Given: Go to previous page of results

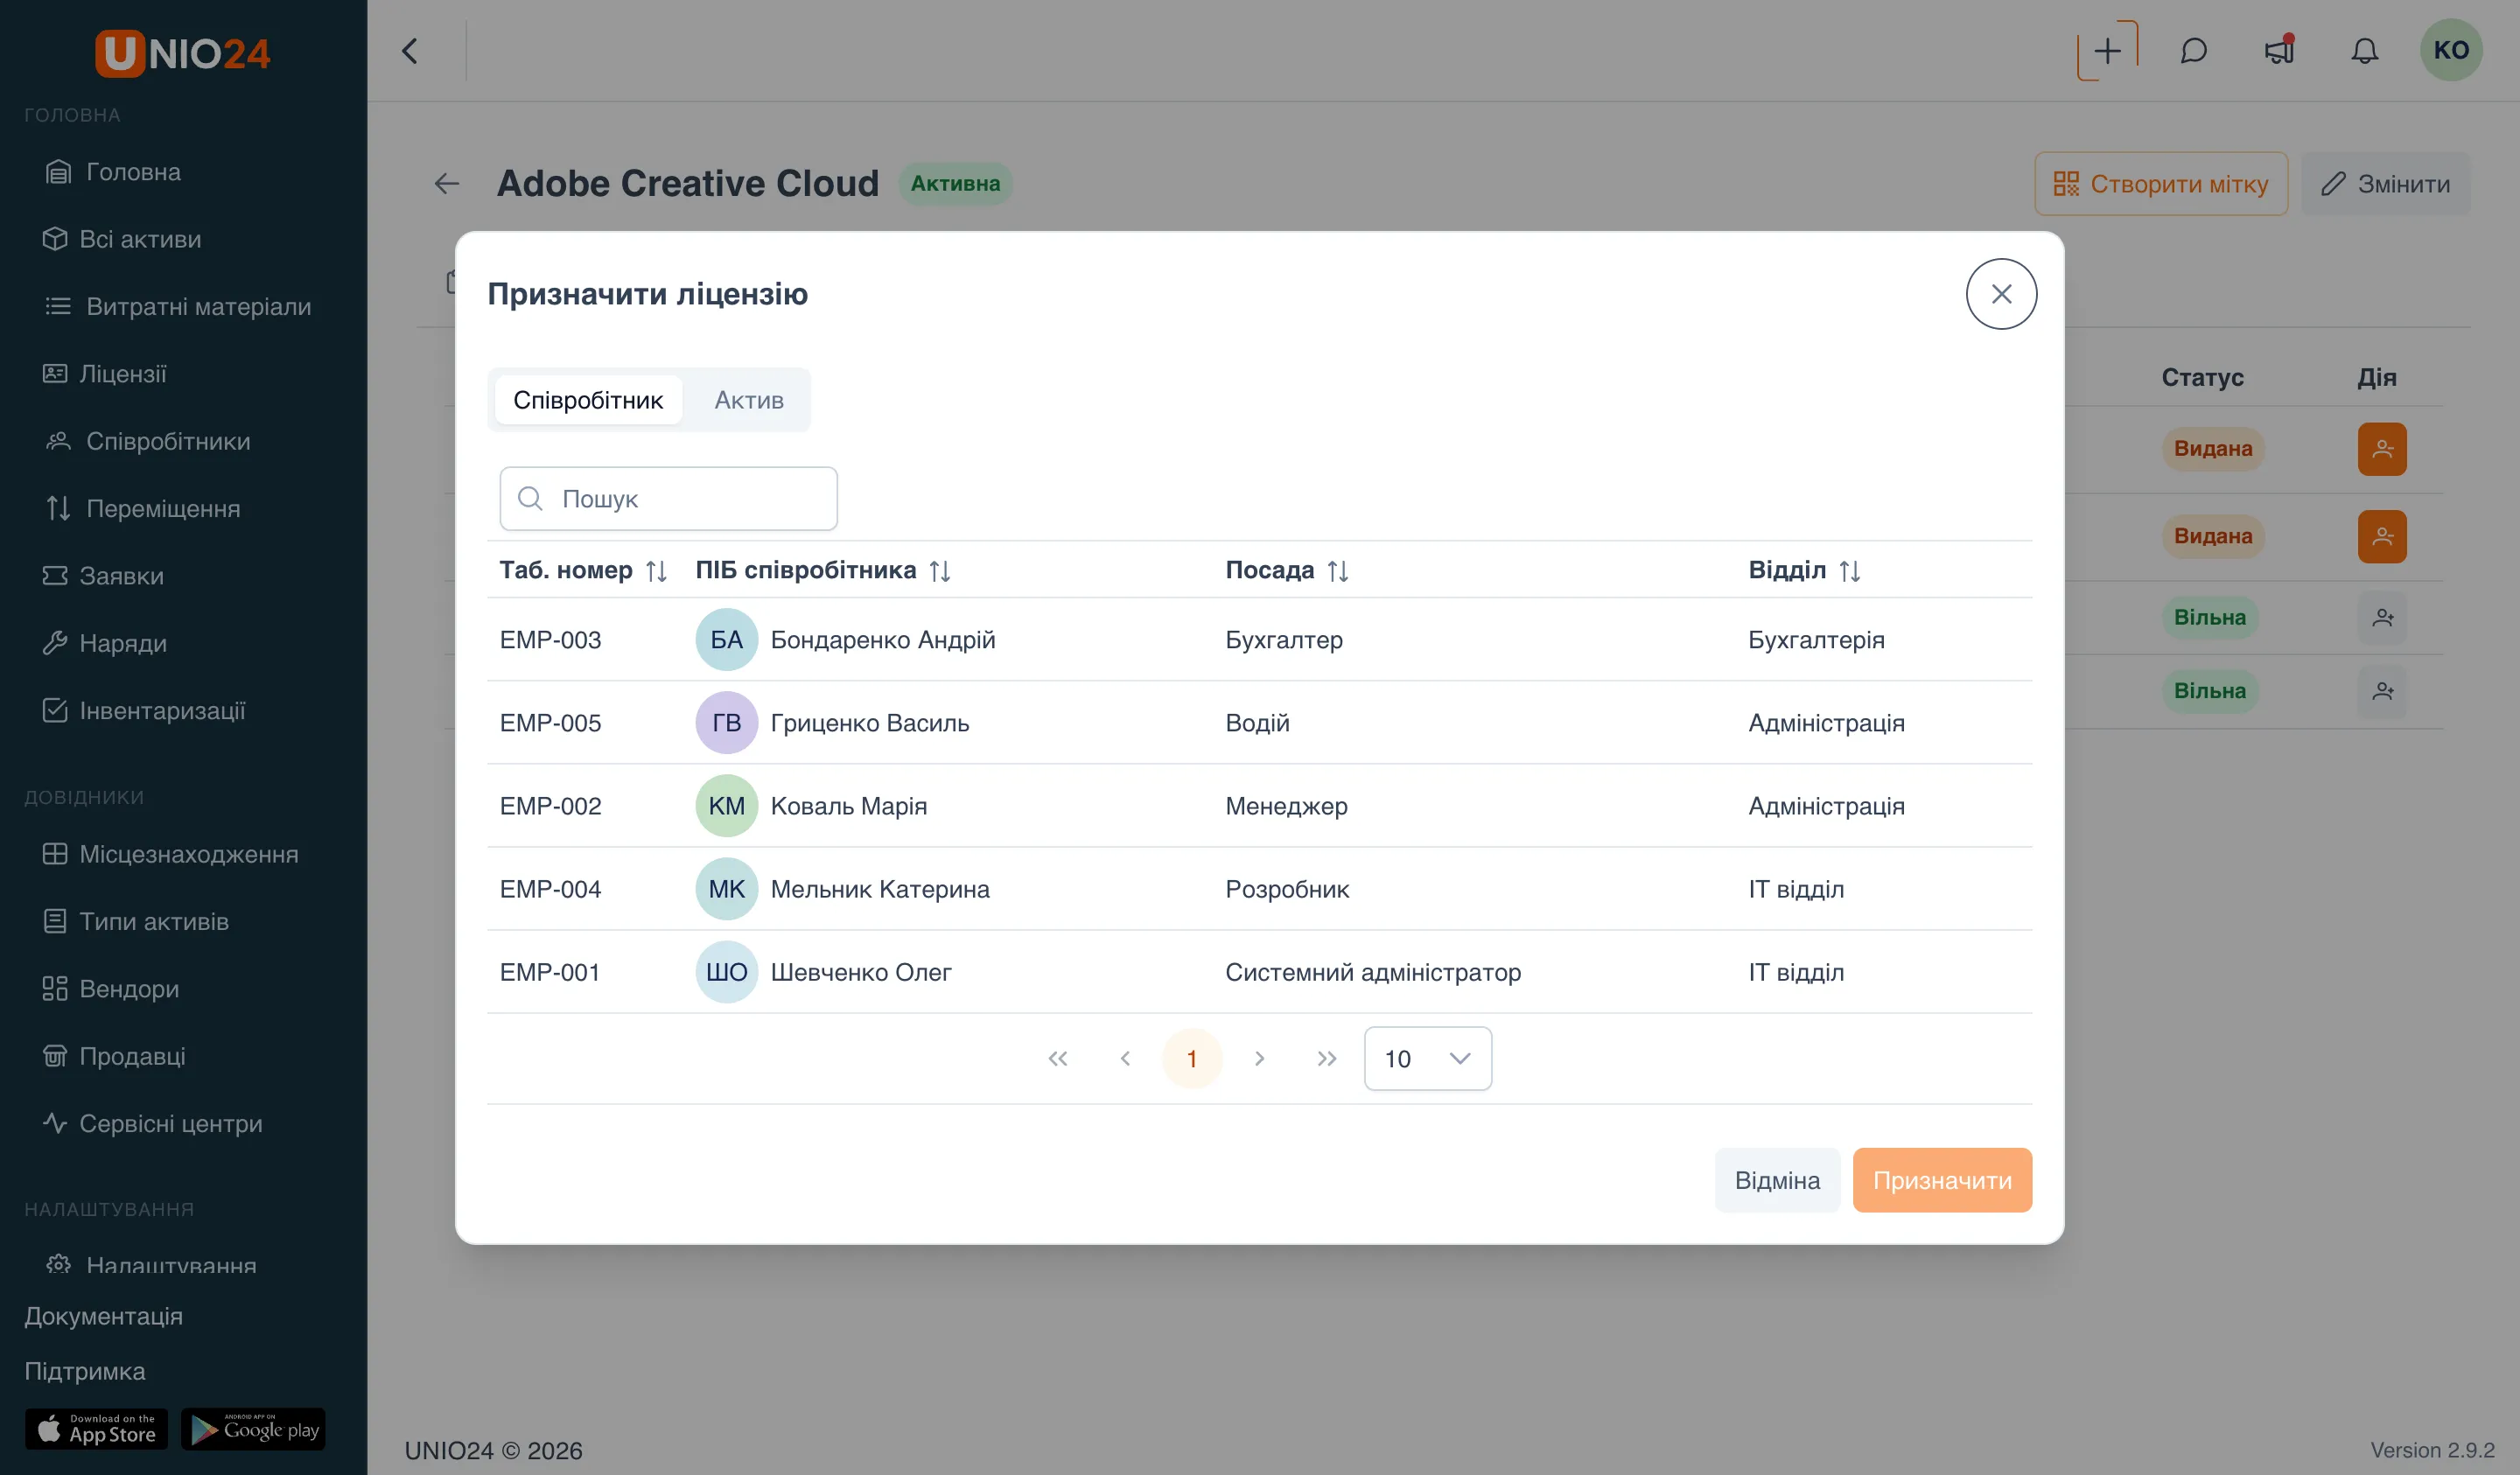Looking at the screenshot, I should pos(1125,1059).
